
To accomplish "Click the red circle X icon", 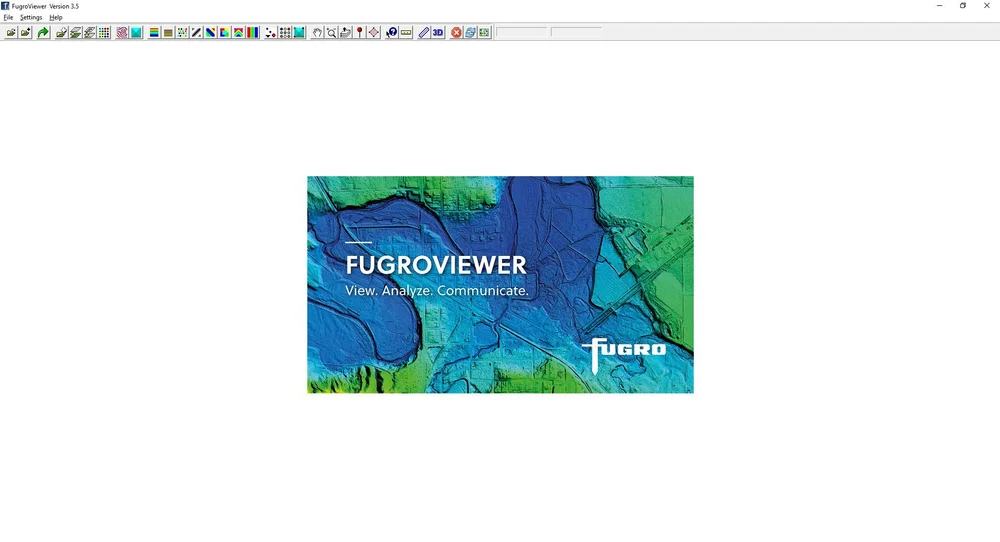I will coord(456,33).
